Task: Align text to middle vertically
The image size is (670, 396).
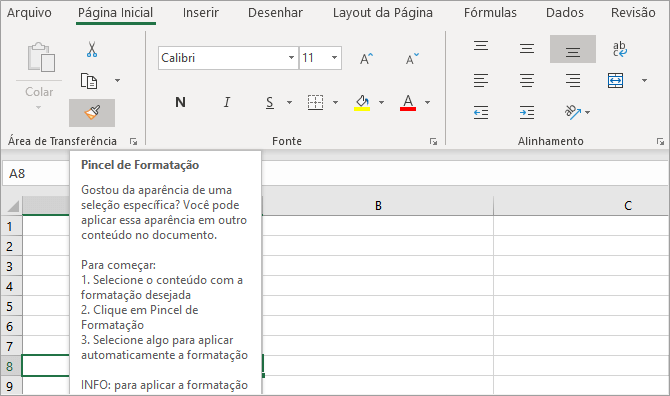Action: pyautogui.click(x=527, y=48)
